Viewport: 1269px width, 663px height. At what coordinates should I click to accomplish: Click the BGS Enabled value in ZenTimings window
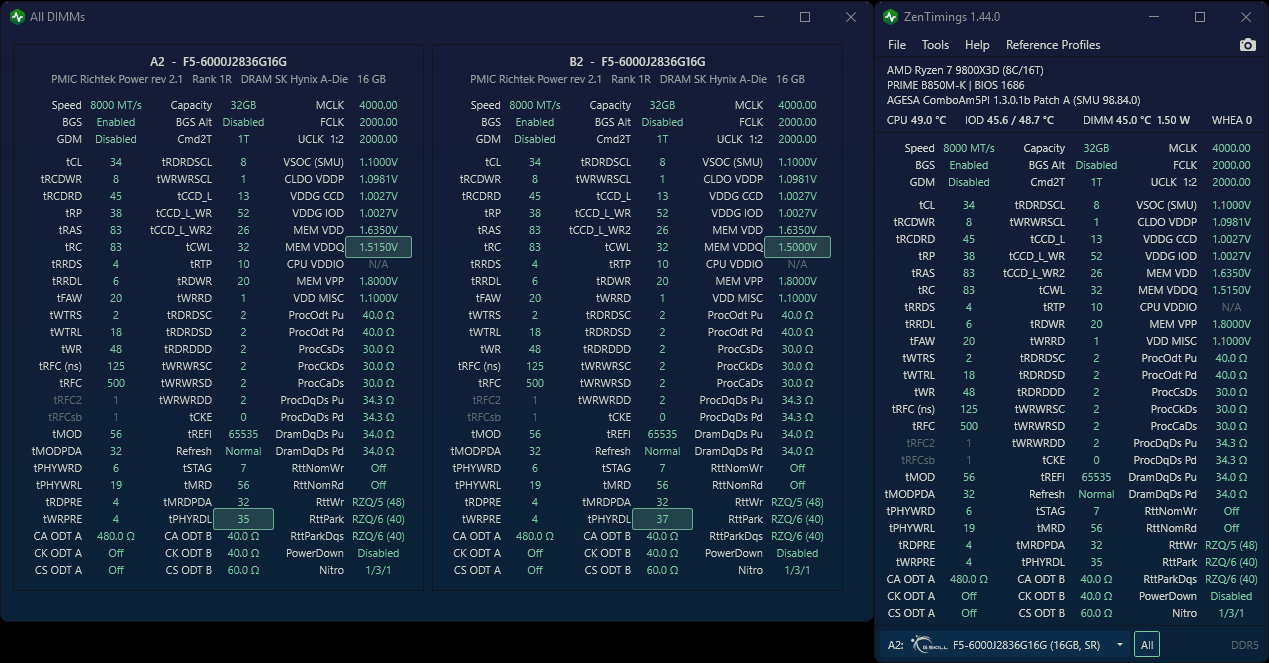969,165
